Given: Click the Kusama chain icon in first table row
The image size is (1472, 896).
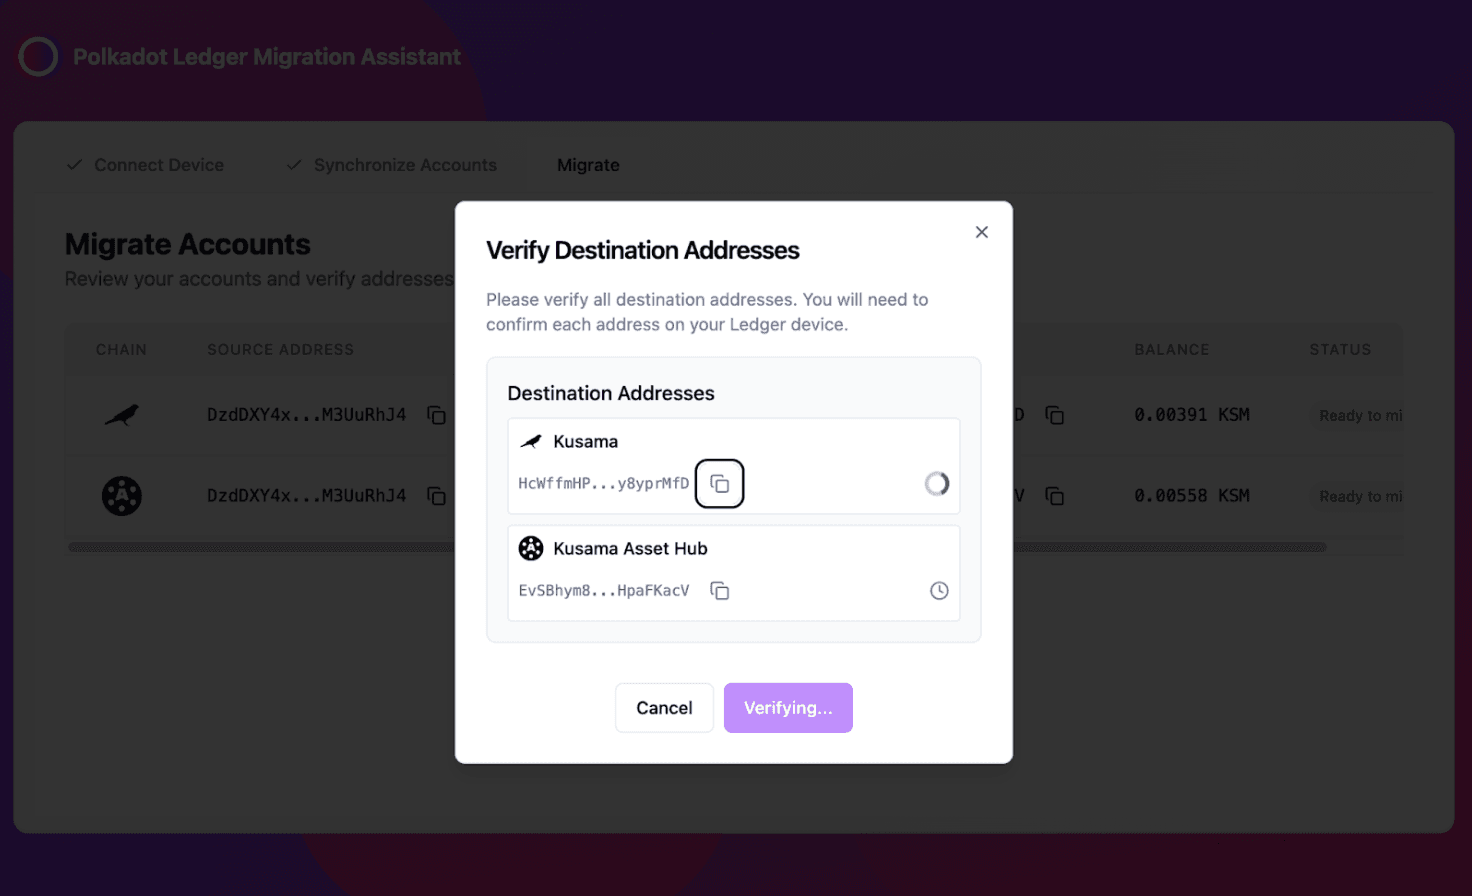Looking at the screenshot, I should 122,415.
